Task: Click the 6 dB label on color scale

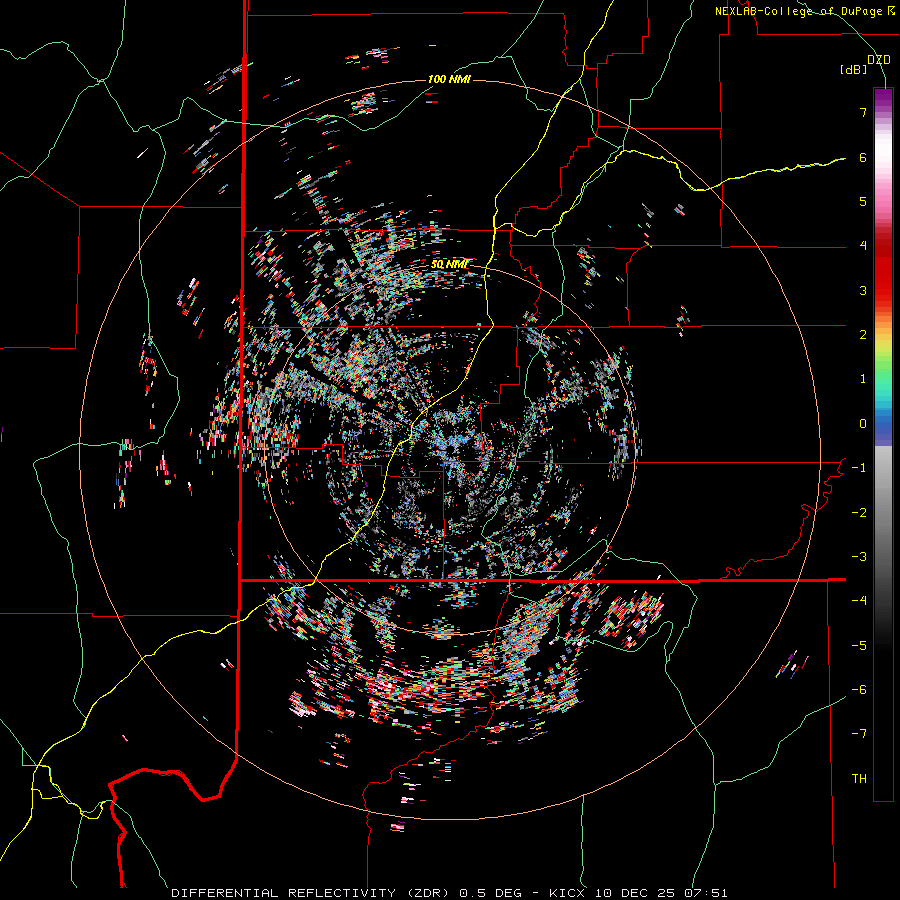Action: coord(863,157)
